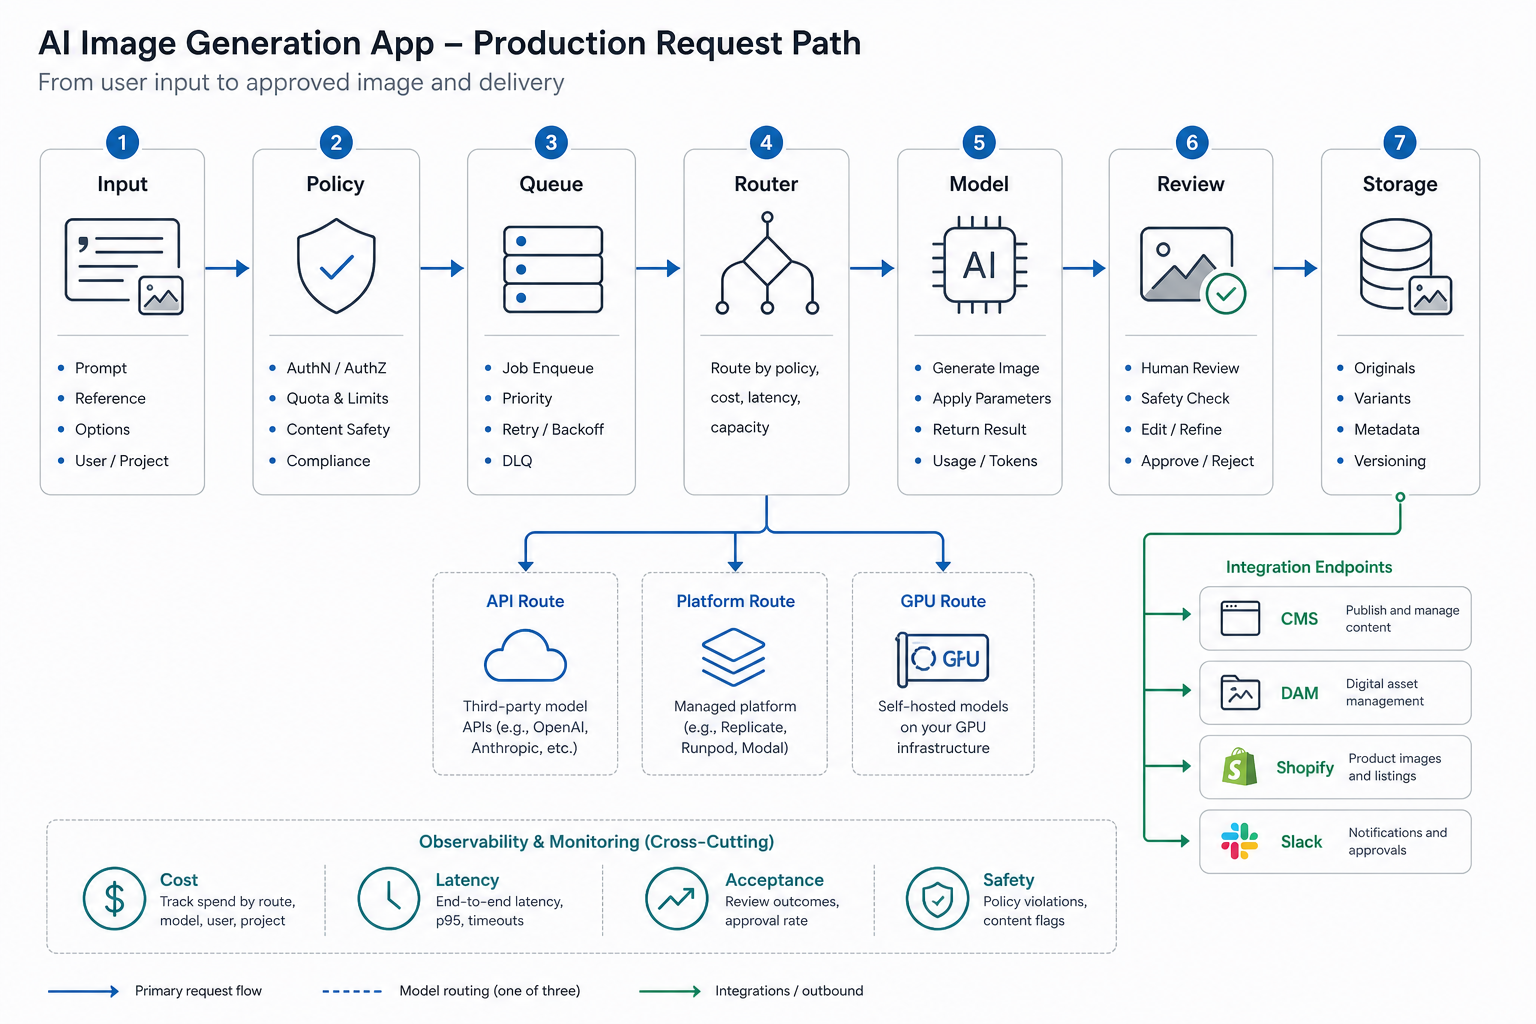1536x1024 pixels.
Task: Click the Acceptance metric label
Action: [774, 880]
